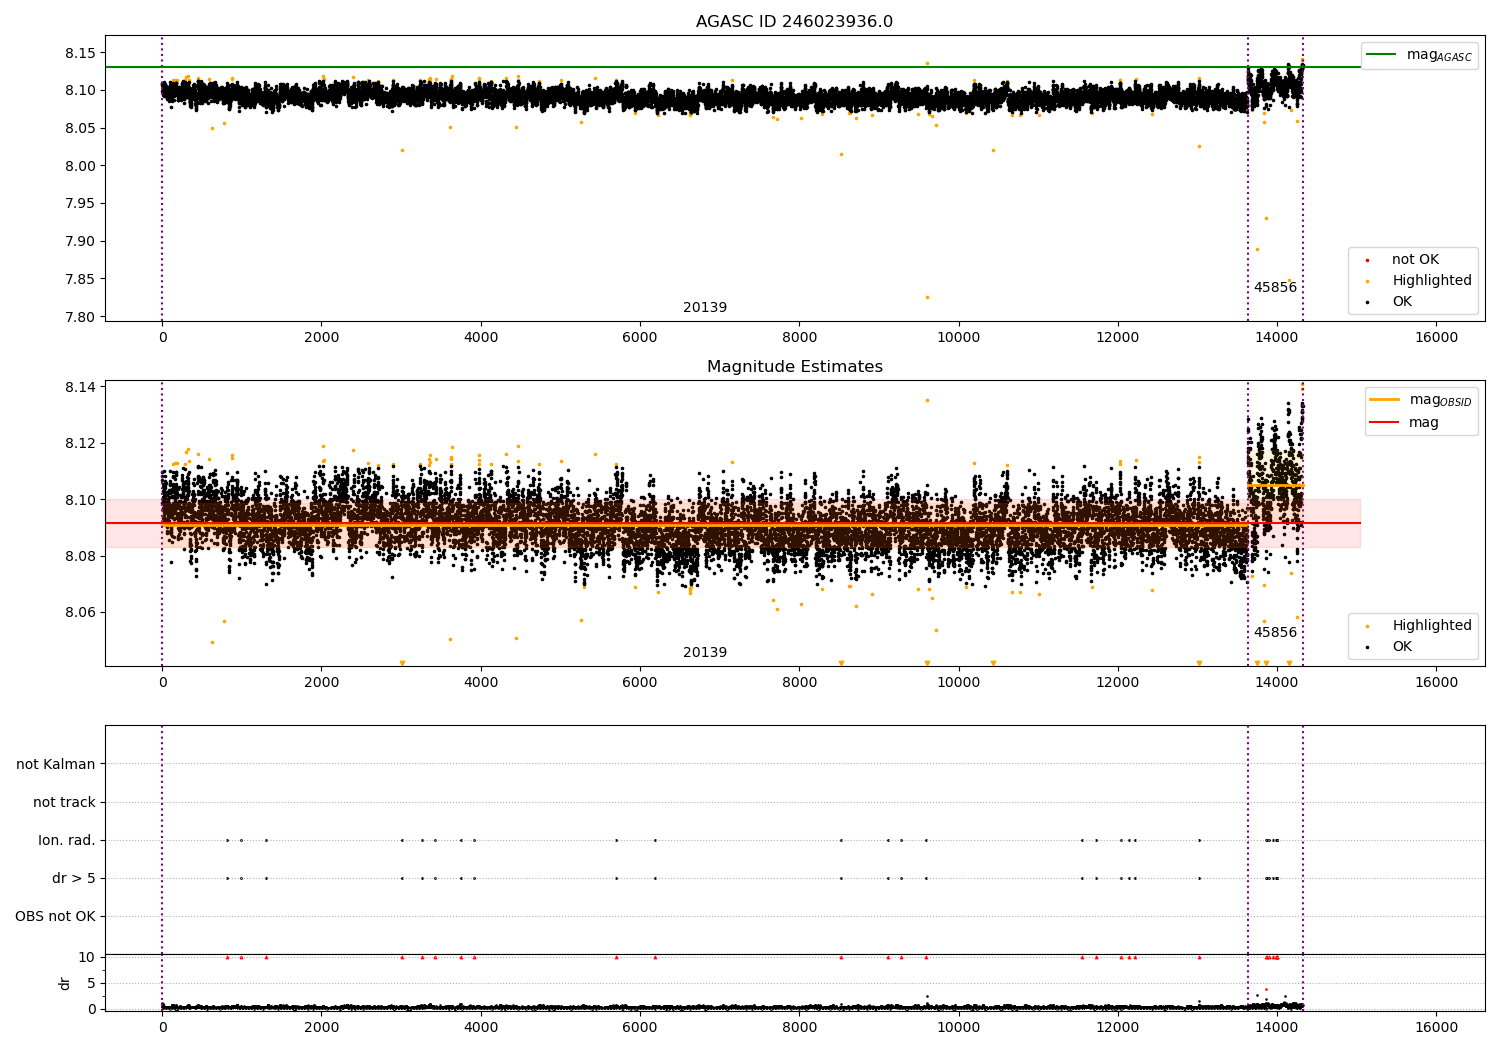Click x-axis tick "2000" under the dr plot
The image size is (1500, 1050).
coord(321,1028)
